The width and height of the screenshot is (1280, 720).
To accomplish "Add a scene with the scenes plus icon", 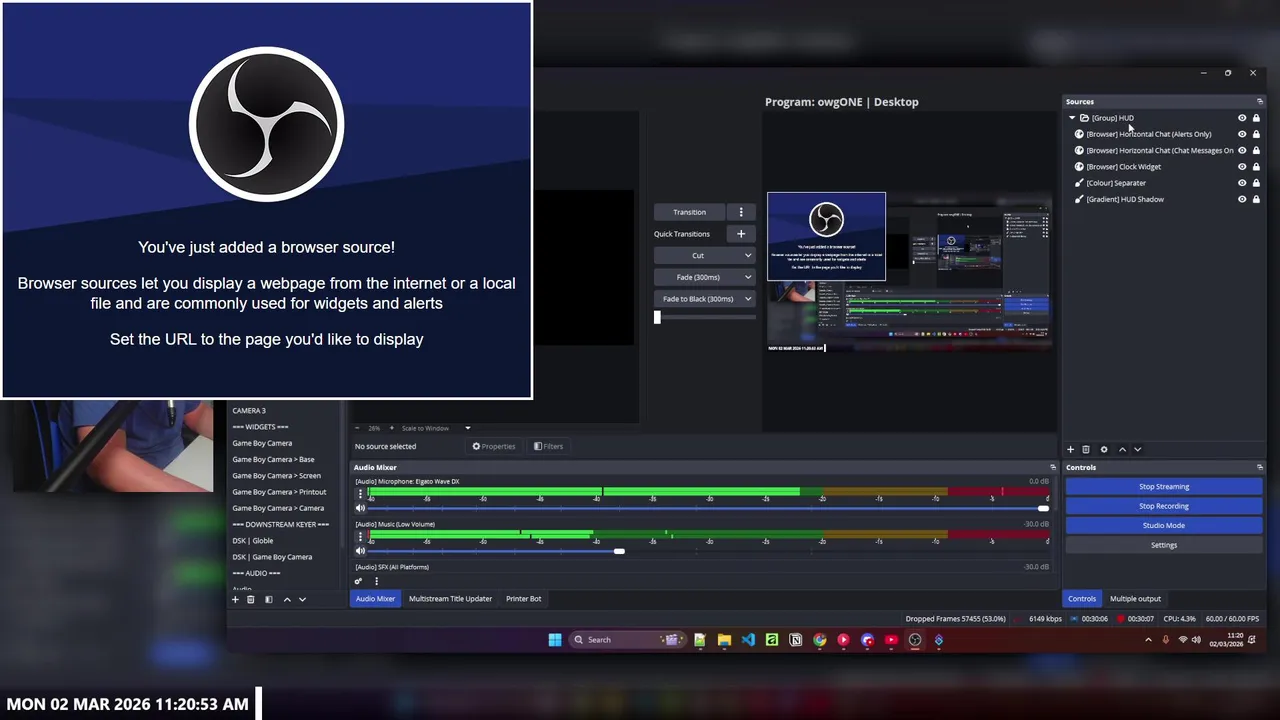I will tap(236, 599).
